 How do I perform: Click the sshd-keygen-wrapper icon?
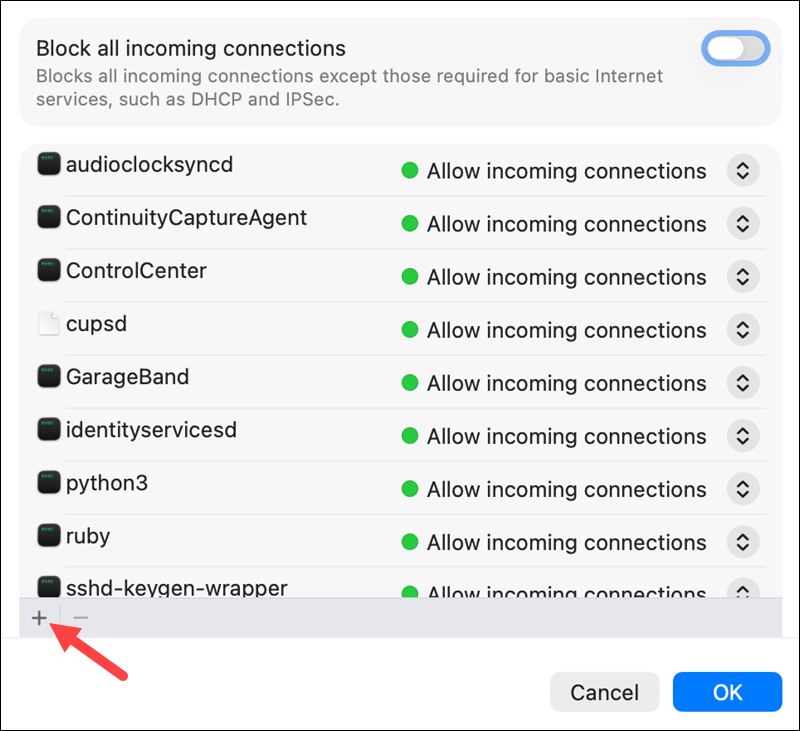[x=48, y=588]
